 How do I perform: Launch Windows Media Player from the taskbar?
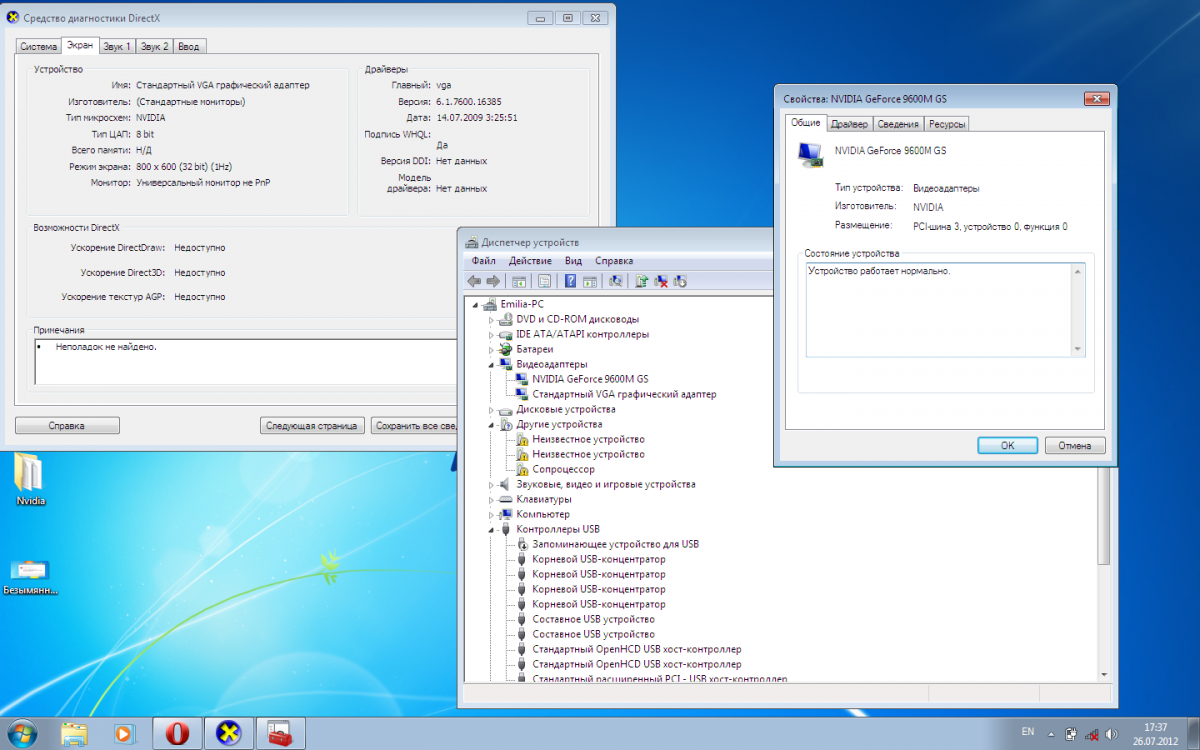pos(126,733)
